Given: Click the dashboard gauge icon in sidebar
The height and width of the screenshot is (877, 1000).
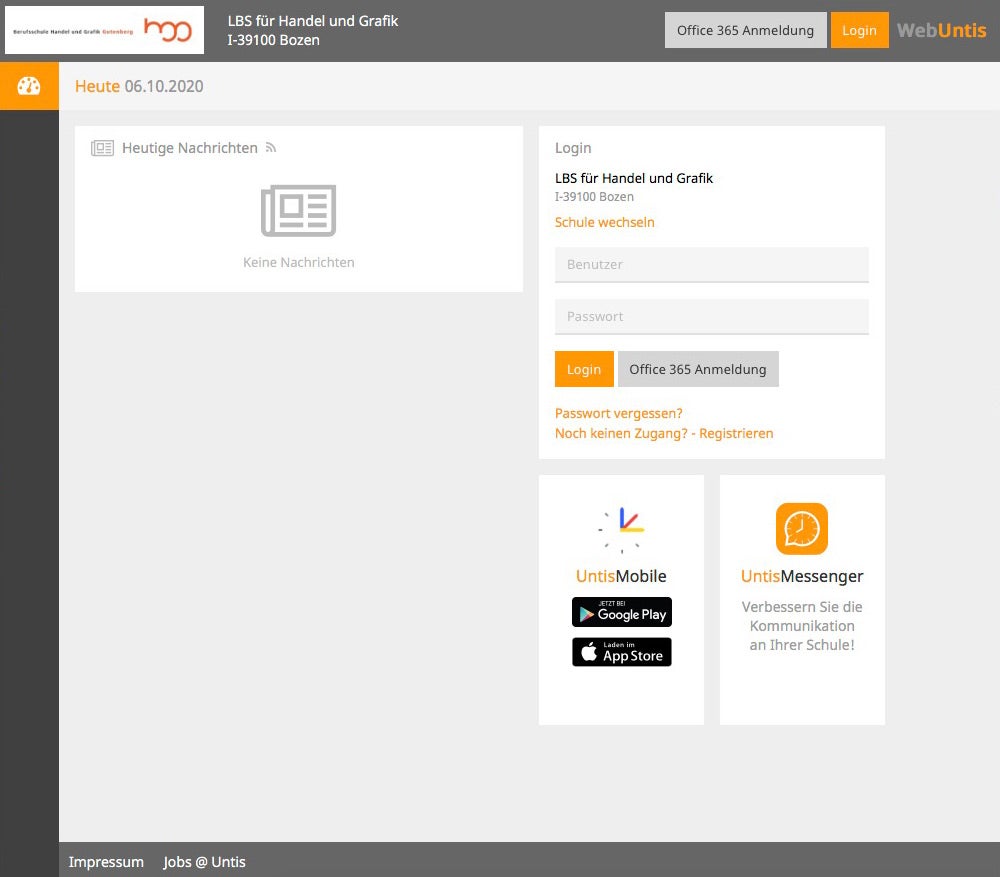Looking at the screenshot, I should pos(29,86).
